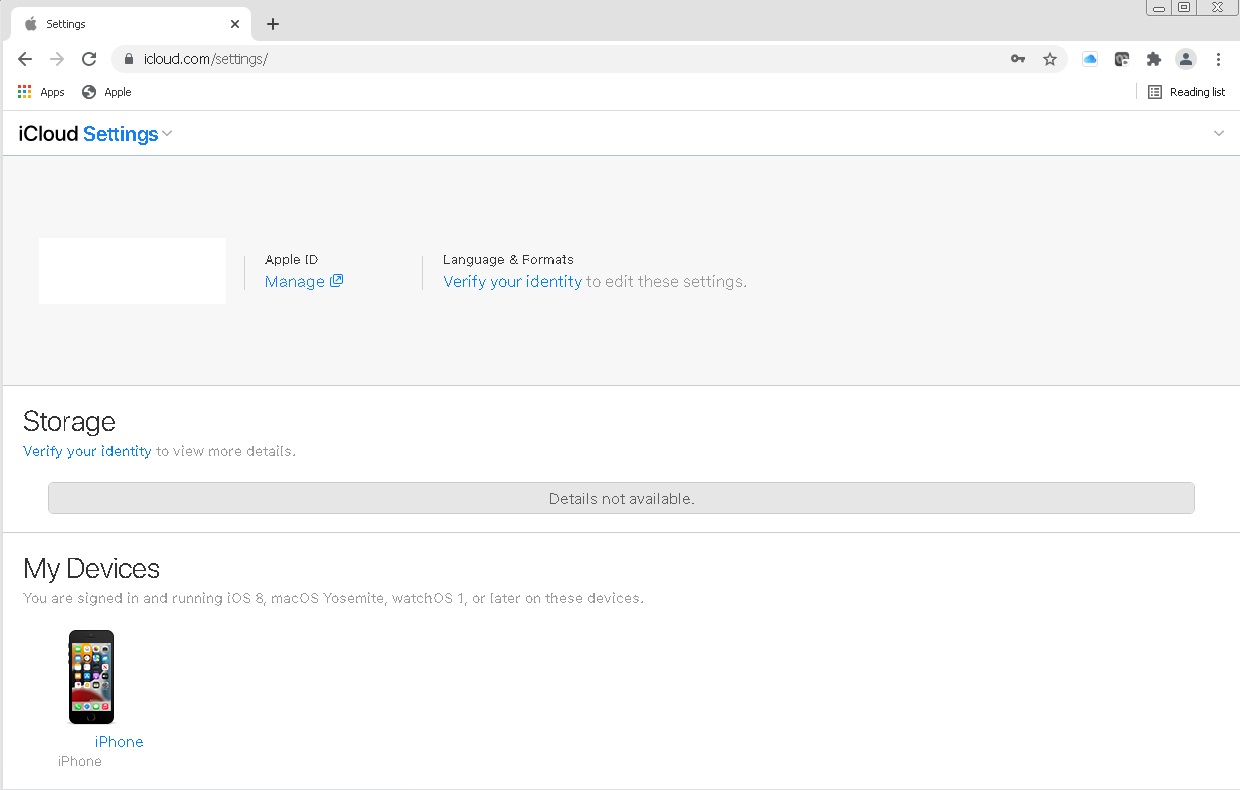Open a new browser tab

(273, 24)
